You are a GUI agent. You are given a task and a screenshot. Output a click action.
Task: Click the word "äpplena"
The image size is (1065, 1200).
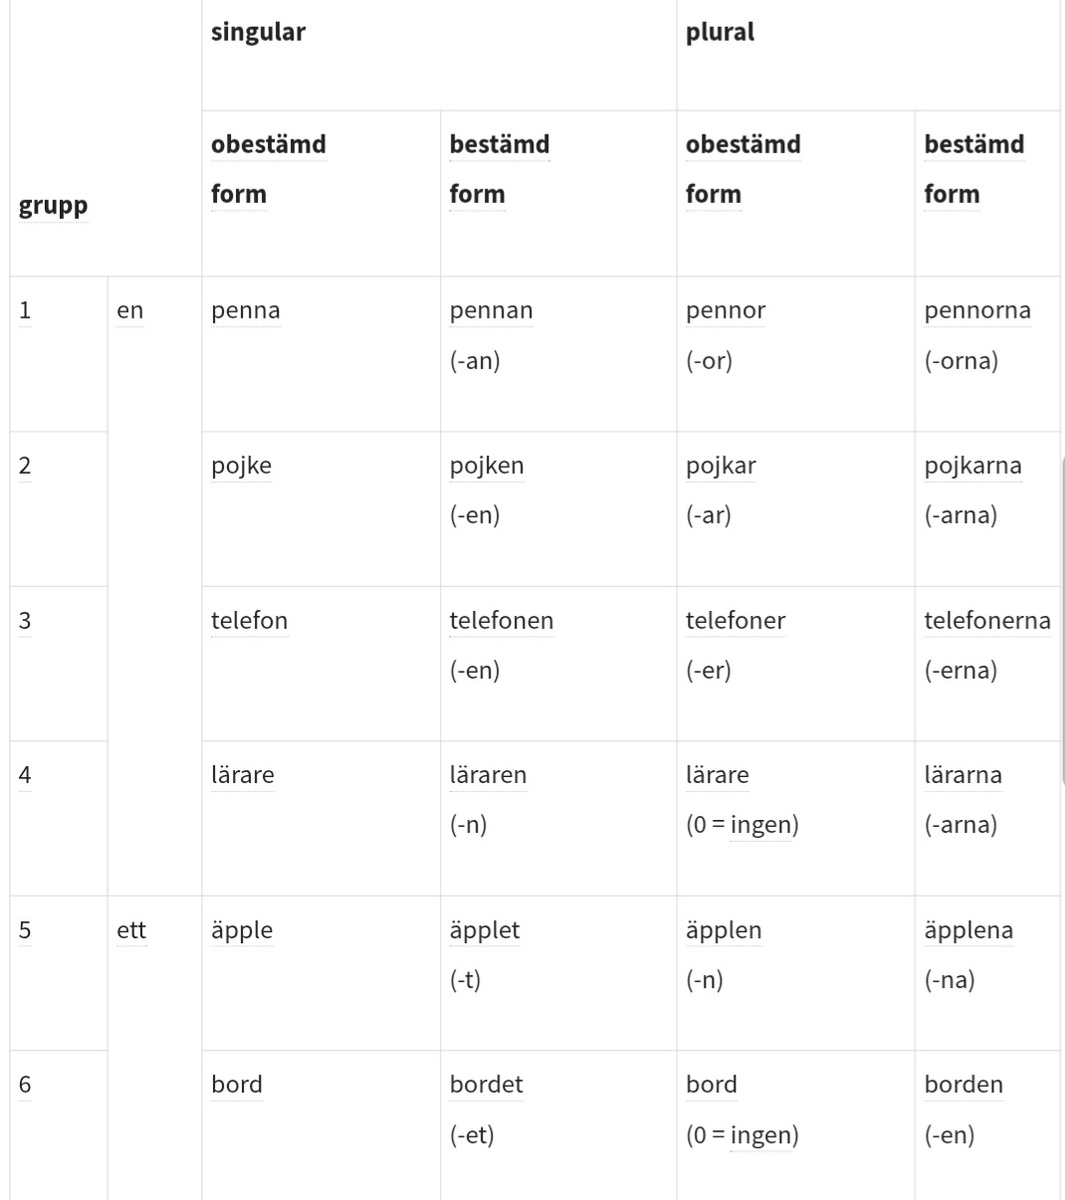coord(968,930)
